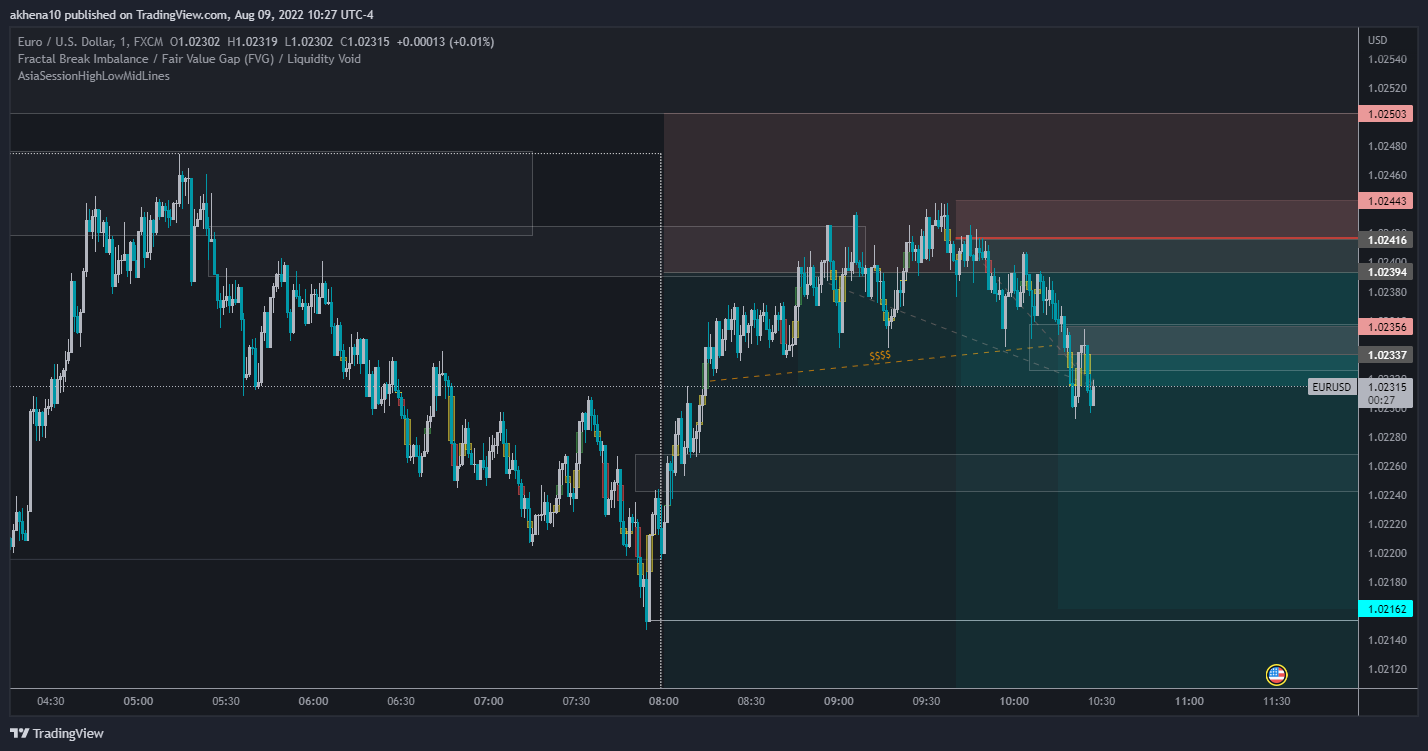Click the 11:00 time axis label
This screenshot has height=751, width=1428.
point(1188,701)
